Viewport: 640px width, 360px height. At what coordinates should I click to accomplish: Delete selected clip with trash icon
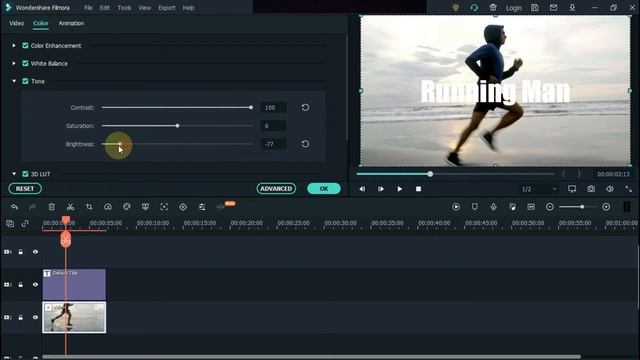[51, 207]
